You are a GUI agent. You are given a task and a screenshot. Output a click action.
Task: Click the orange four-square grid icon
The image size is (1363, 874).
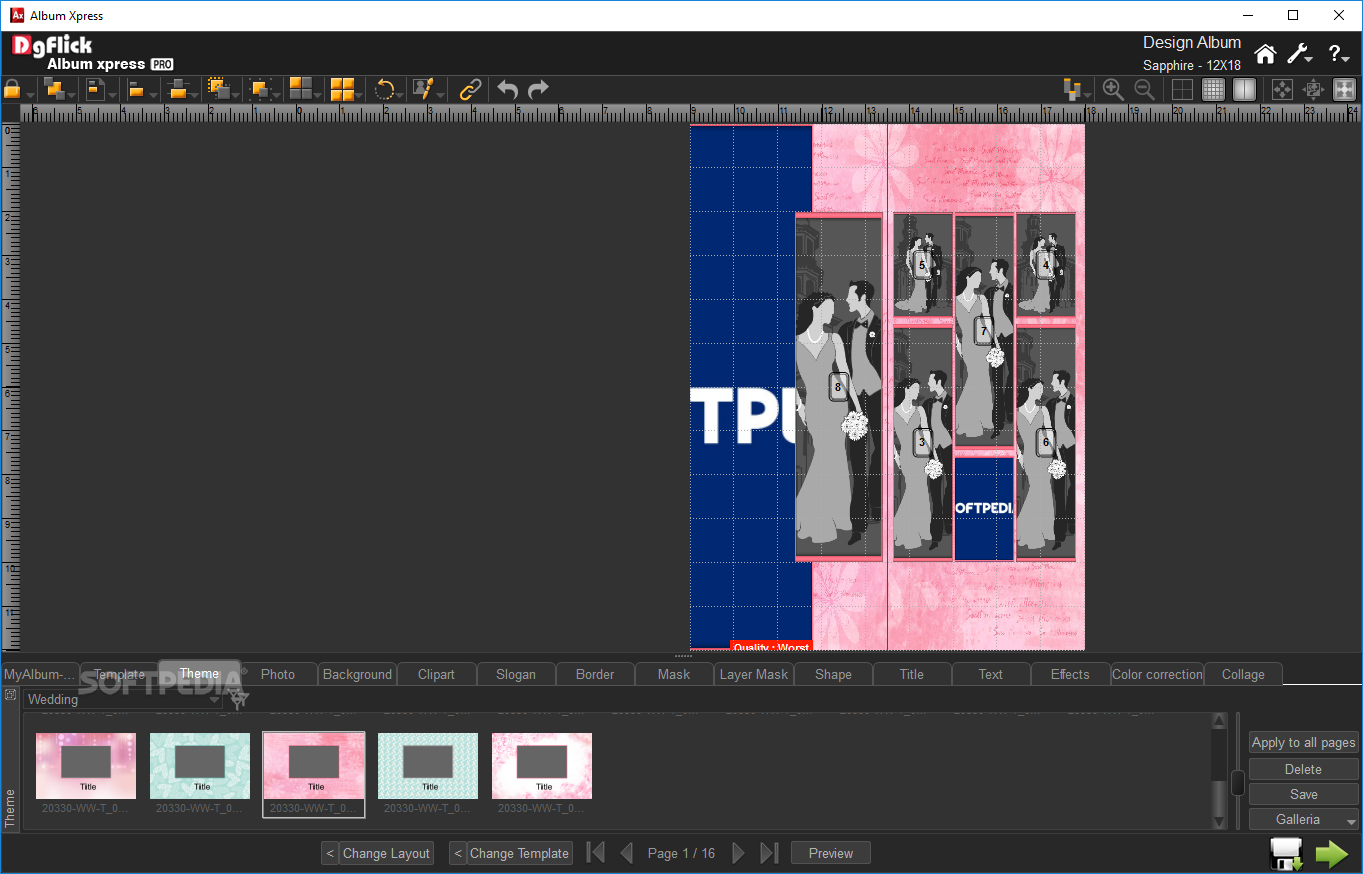pos(342,89)
